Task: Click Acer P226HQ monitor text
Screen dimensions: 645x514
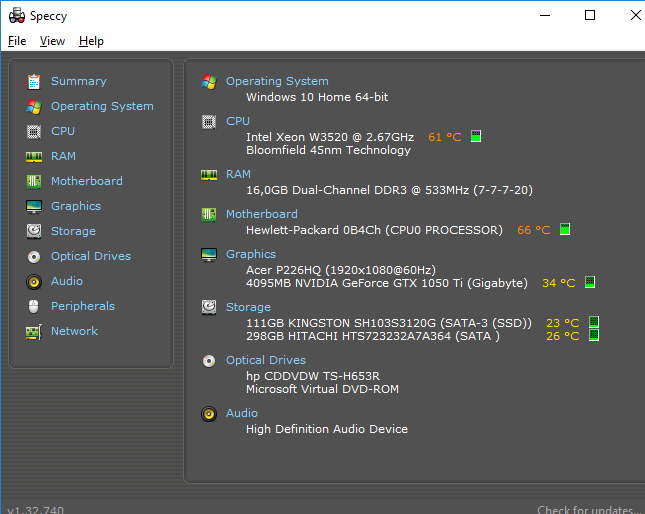Action: tap(341, 270)
